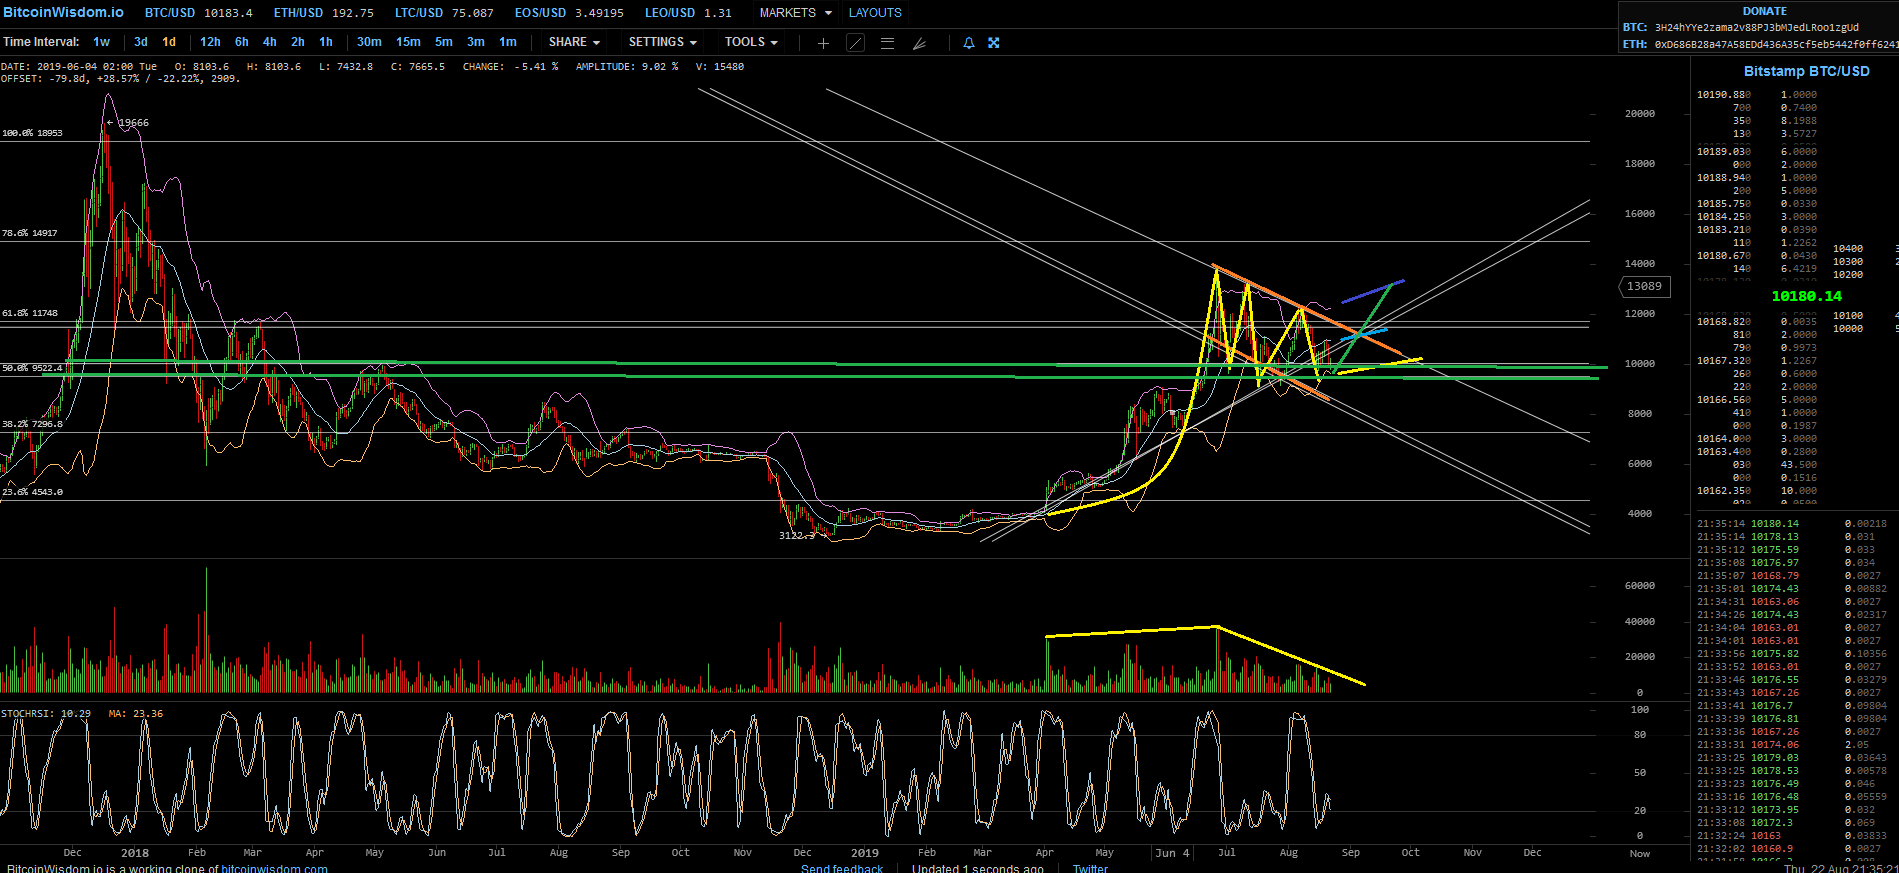Viewport: 1899px width, 873px height.
Task: Open price alerts via the bell icon
Action: [968, 43]
